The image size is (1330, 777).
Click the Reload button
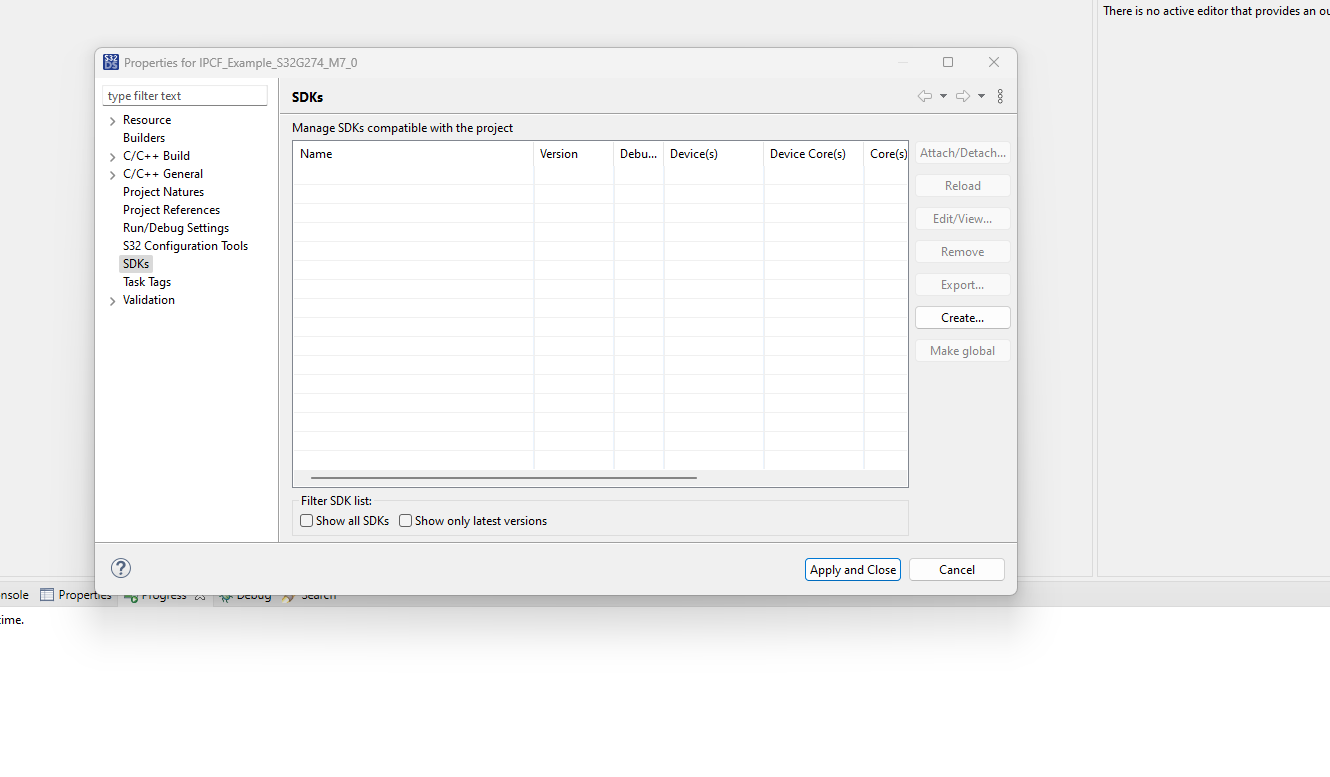click(963, 186)
